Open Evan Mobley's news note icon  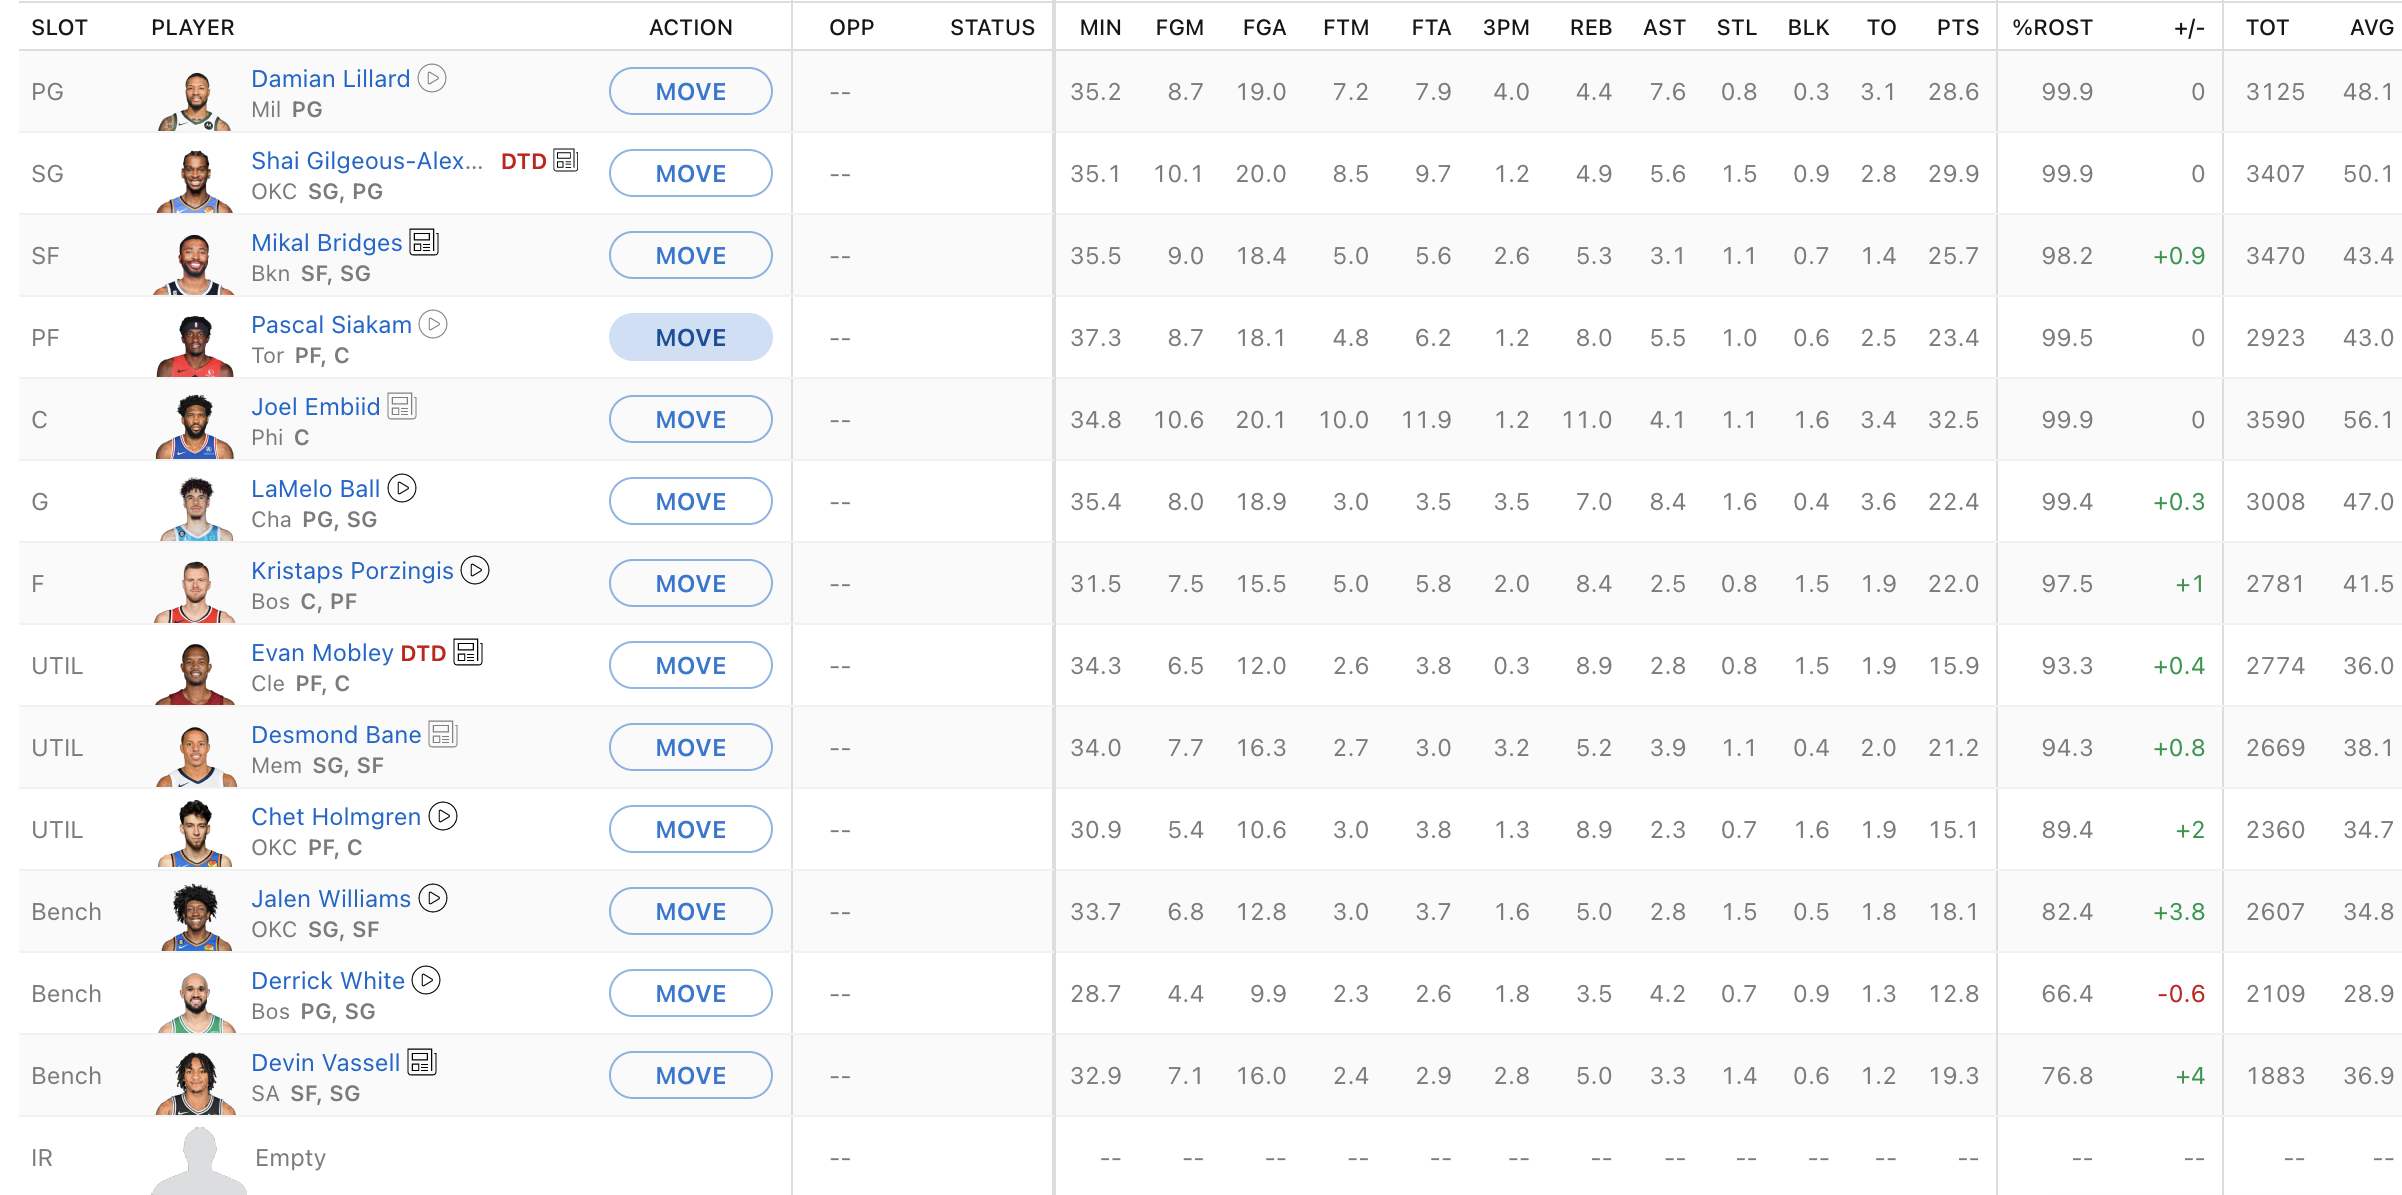[x=468, y=652]
